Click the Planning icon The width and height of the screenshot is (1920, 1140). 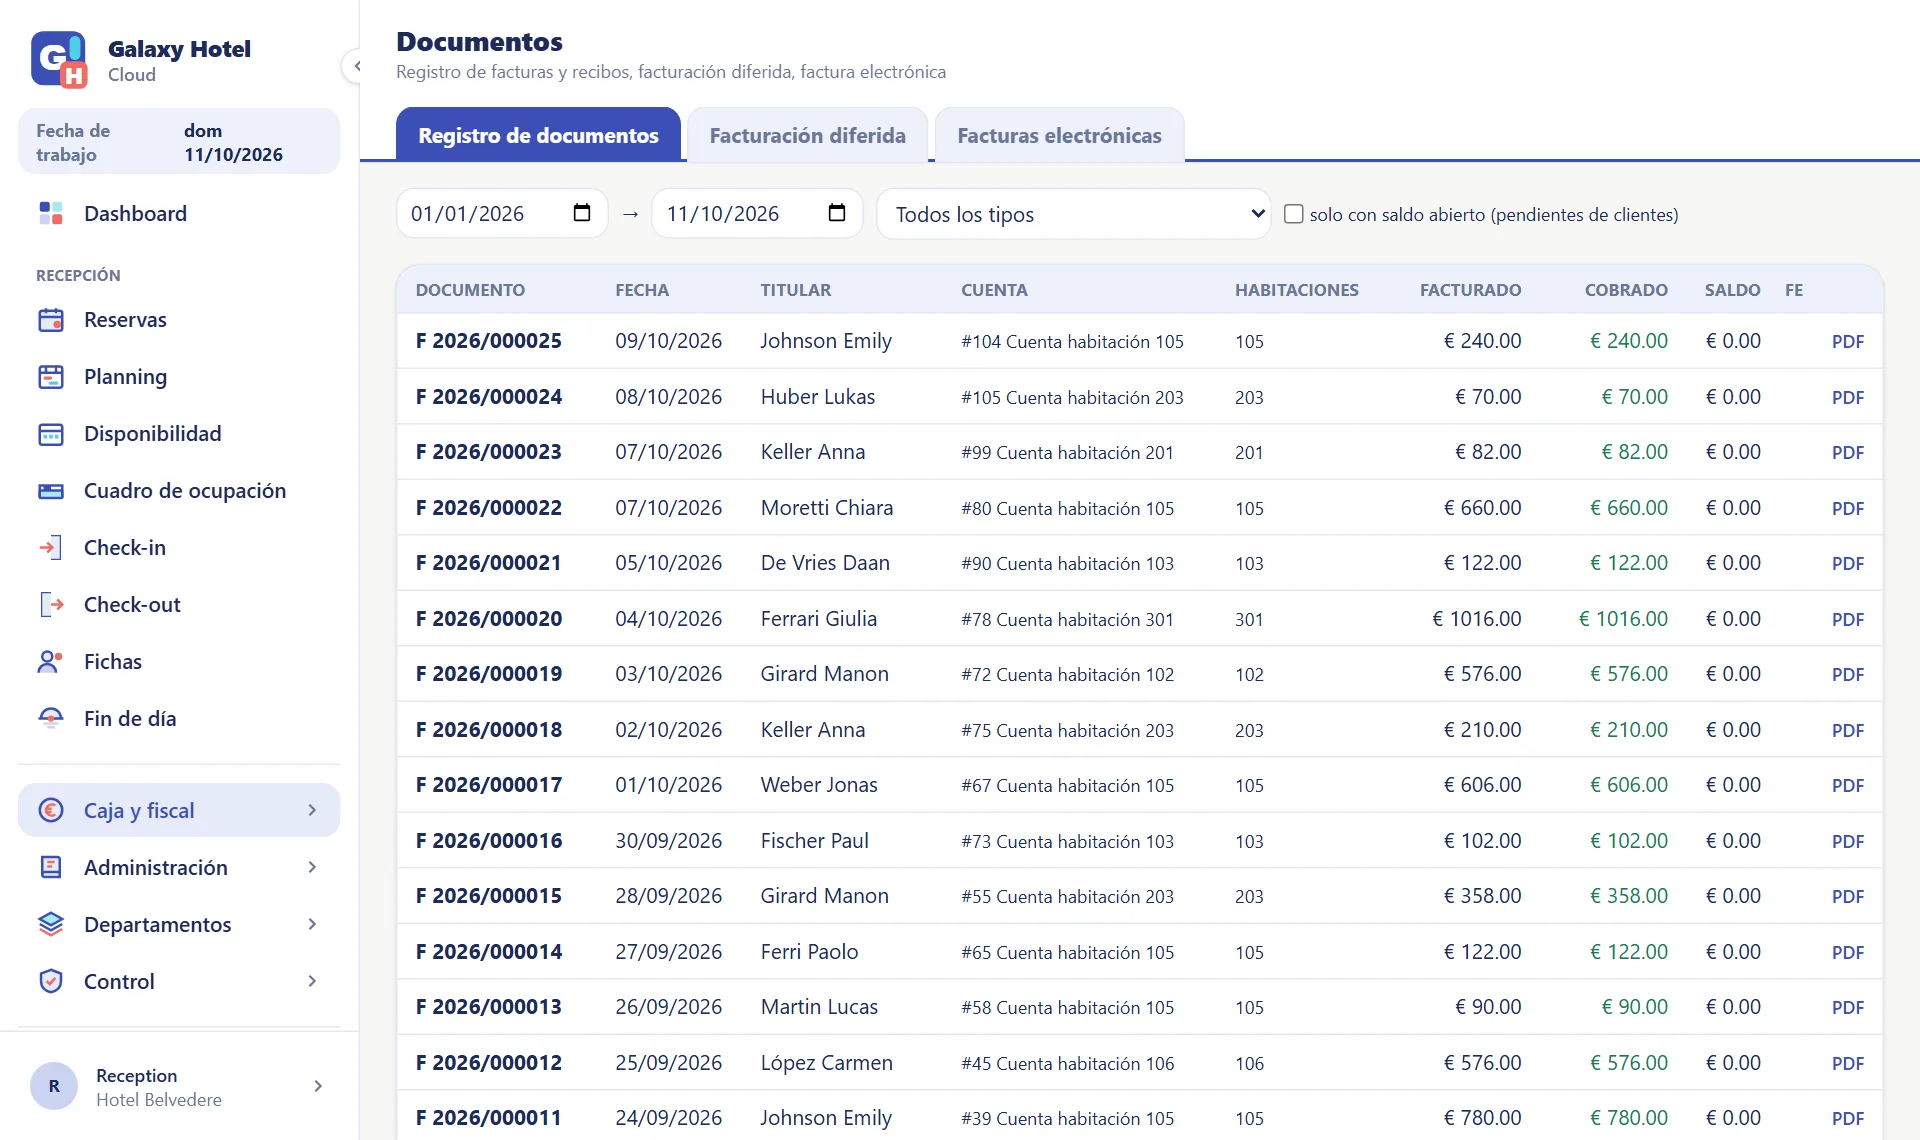point(51,377)
